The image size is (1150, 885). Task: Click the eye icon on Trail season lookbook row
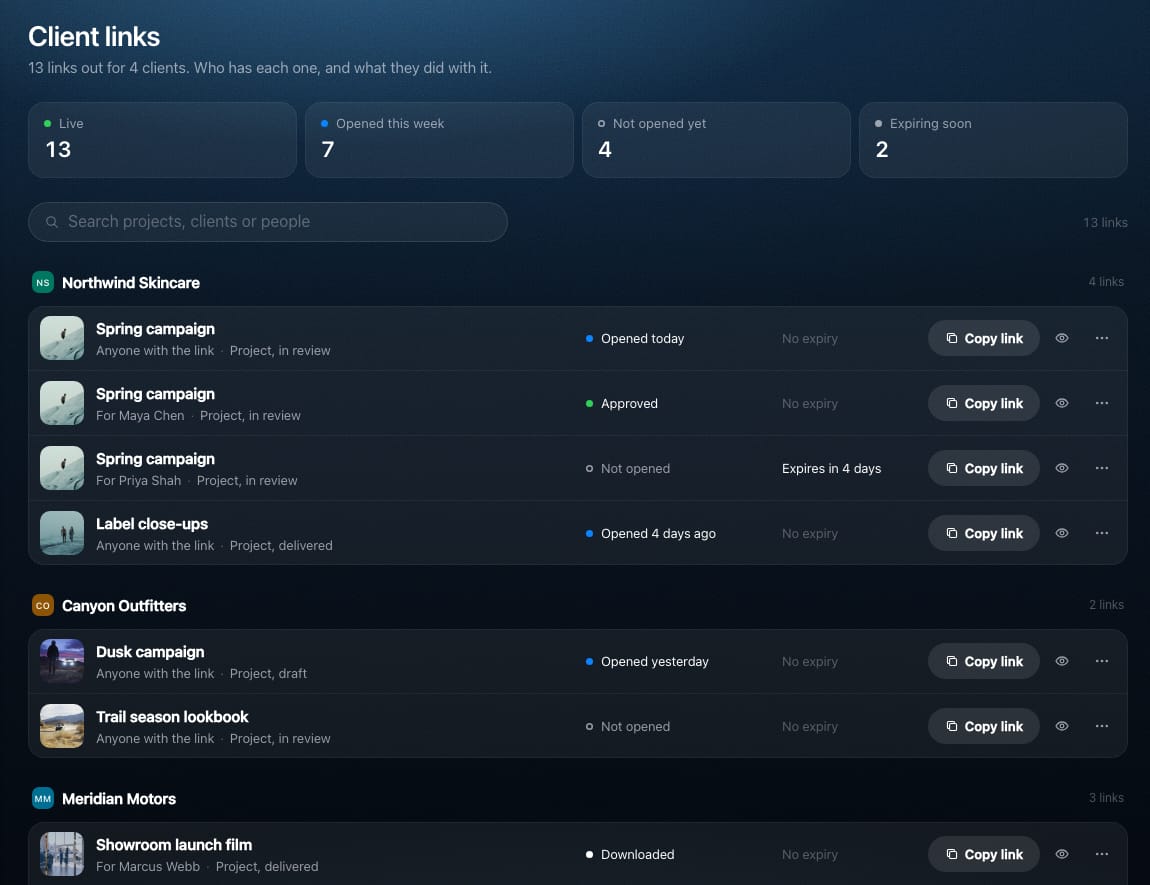point(1061,726)
